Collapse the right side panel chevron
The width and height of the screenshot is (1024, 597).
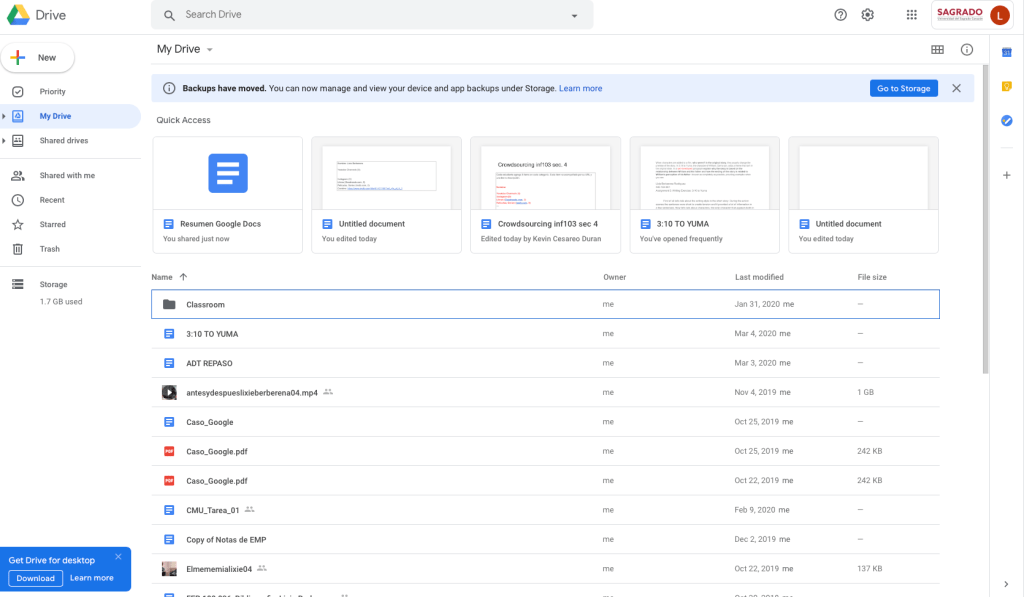[1006, 584]
